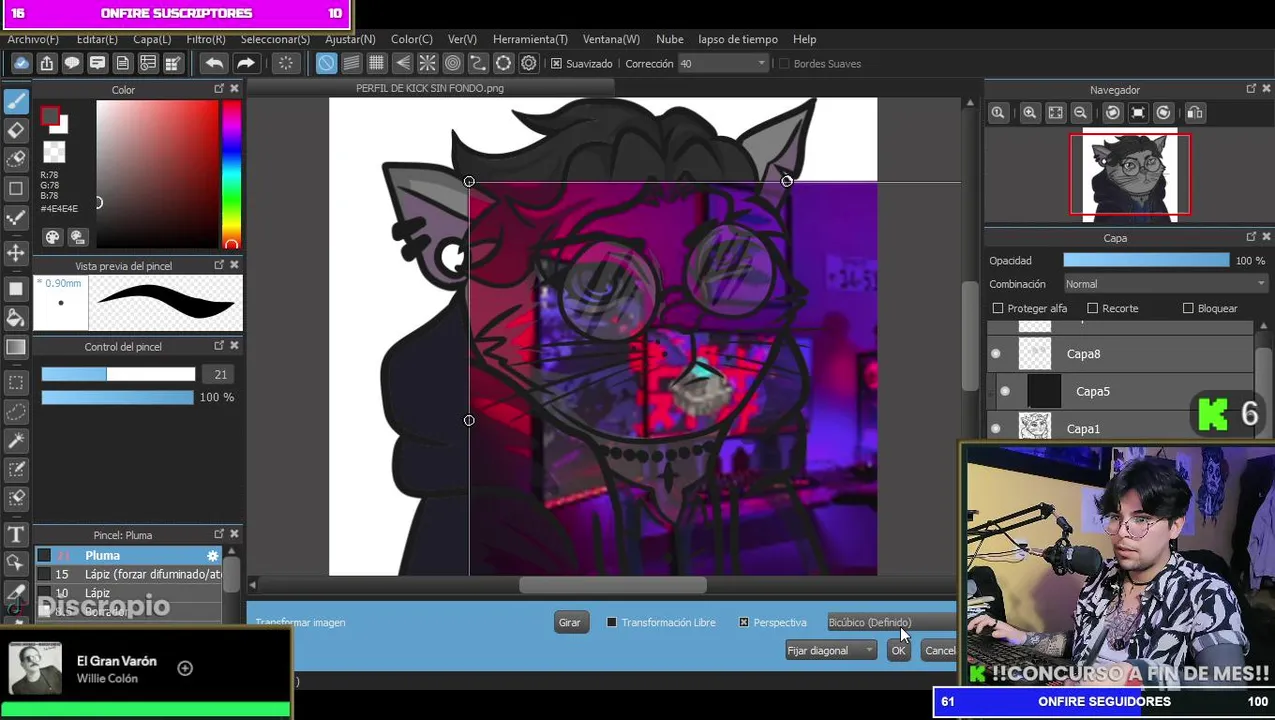Select the Bucket fill tool
This screenshot has height=720, width=1275.
click(x=16, y=318)
